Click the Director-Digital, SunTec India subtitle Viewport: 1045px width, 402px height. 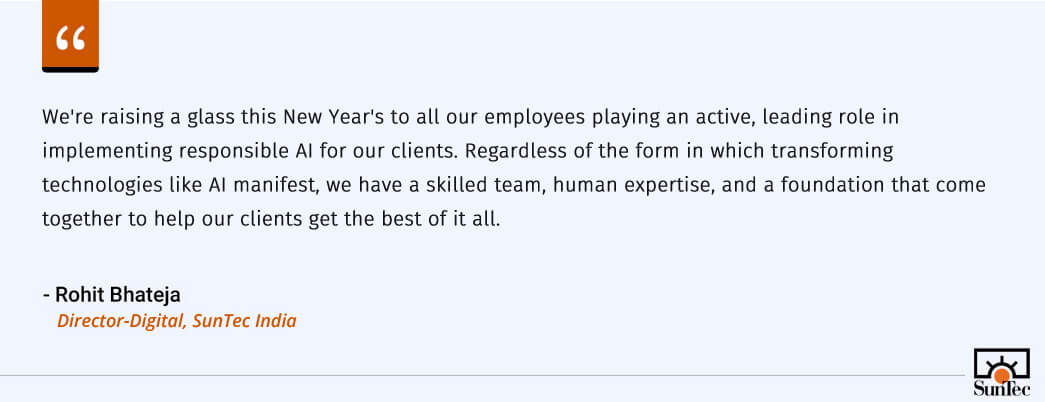point(176,321)
